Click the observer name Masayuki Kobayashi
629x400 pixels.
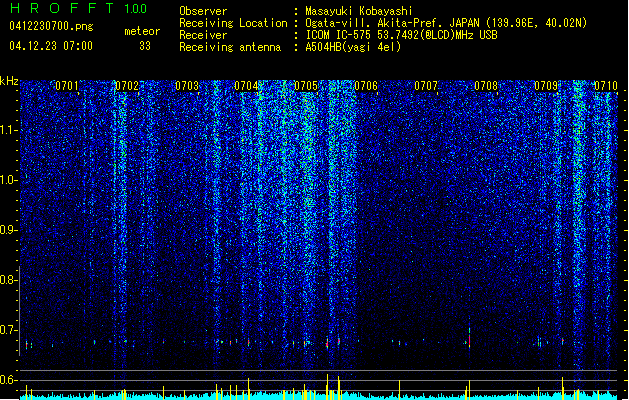click(x=359, y=11)
